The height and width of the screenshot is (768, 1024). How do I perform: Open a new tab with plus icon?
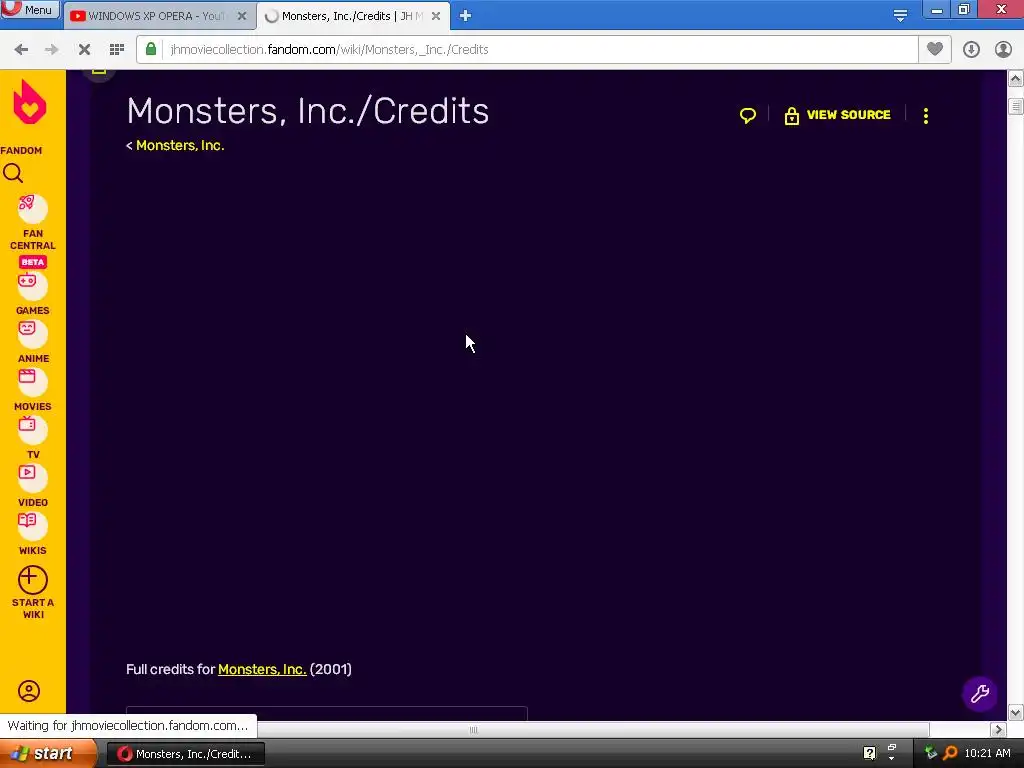(465, 16)
